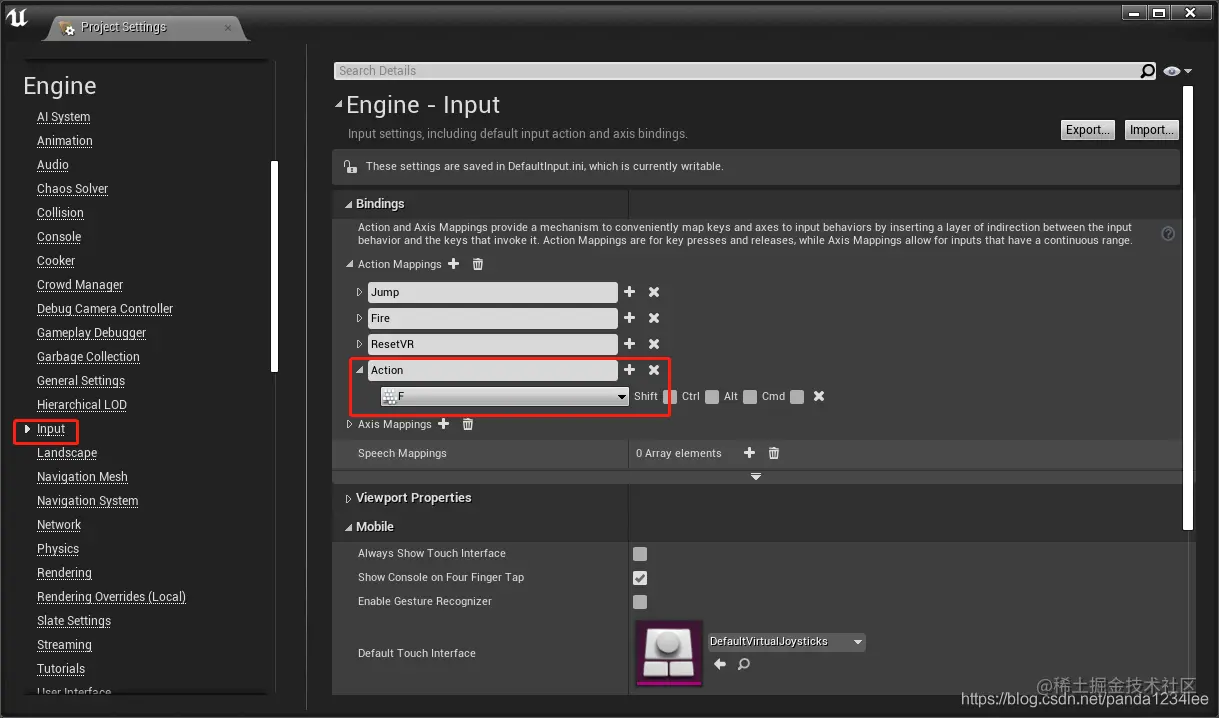The width and height of the screenshot is (1219, 718).
Task: Remove the Jump action mapping
Action: tap(654, 292)
